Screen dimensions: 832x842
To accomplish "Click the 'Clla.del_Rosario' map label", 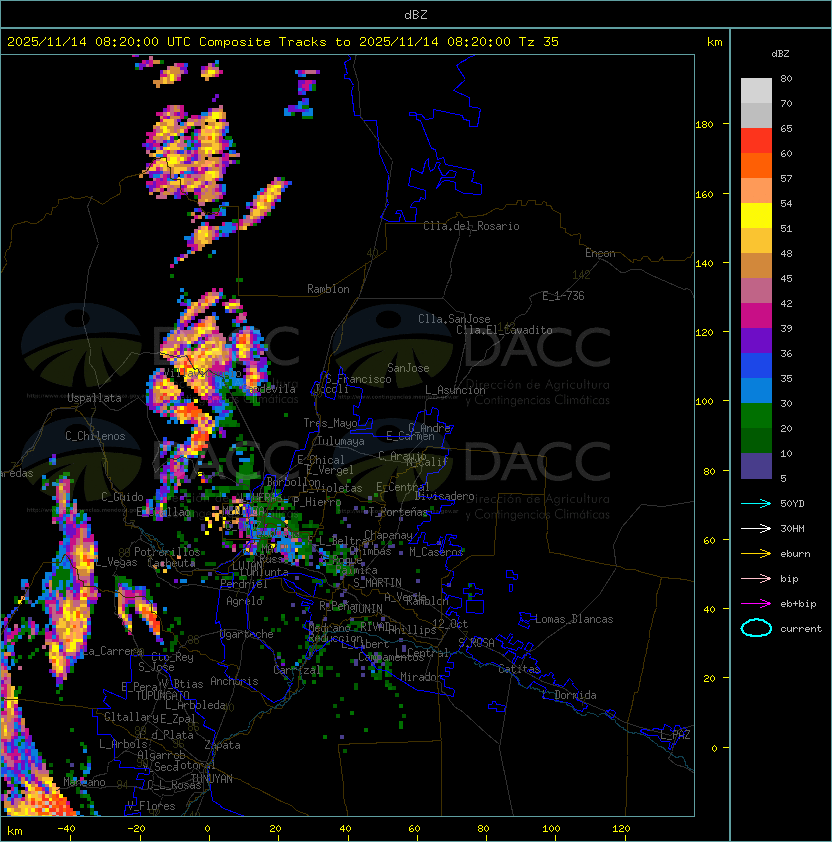I will [471, 226].
